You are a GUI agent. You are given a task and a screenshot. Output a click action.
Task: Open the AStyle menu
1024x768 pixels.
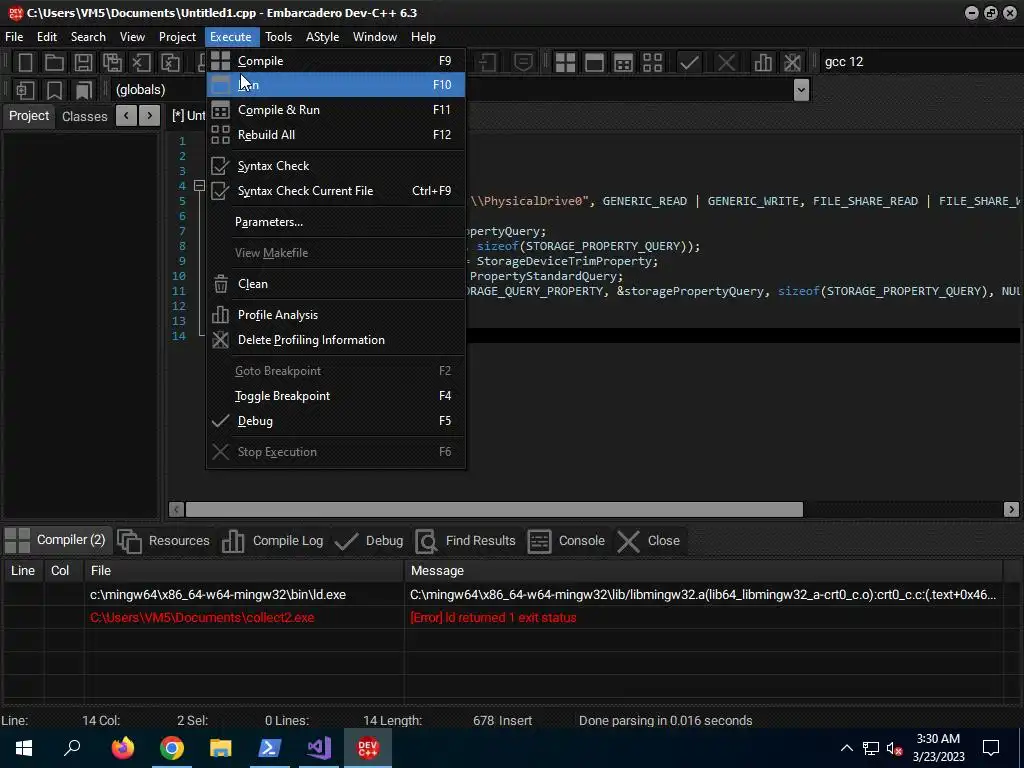point(322,37)
